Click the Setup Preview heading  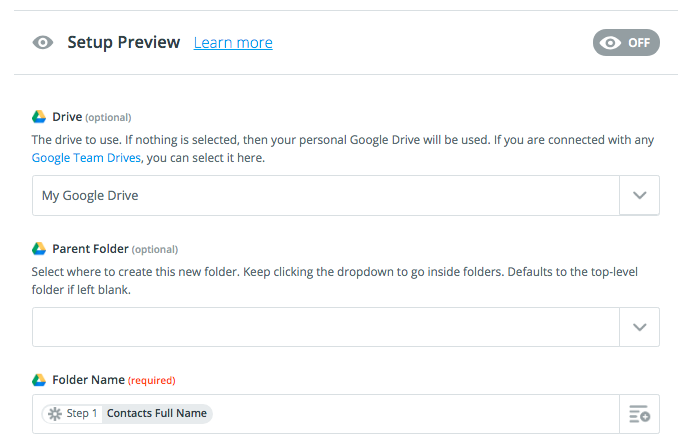123,43
